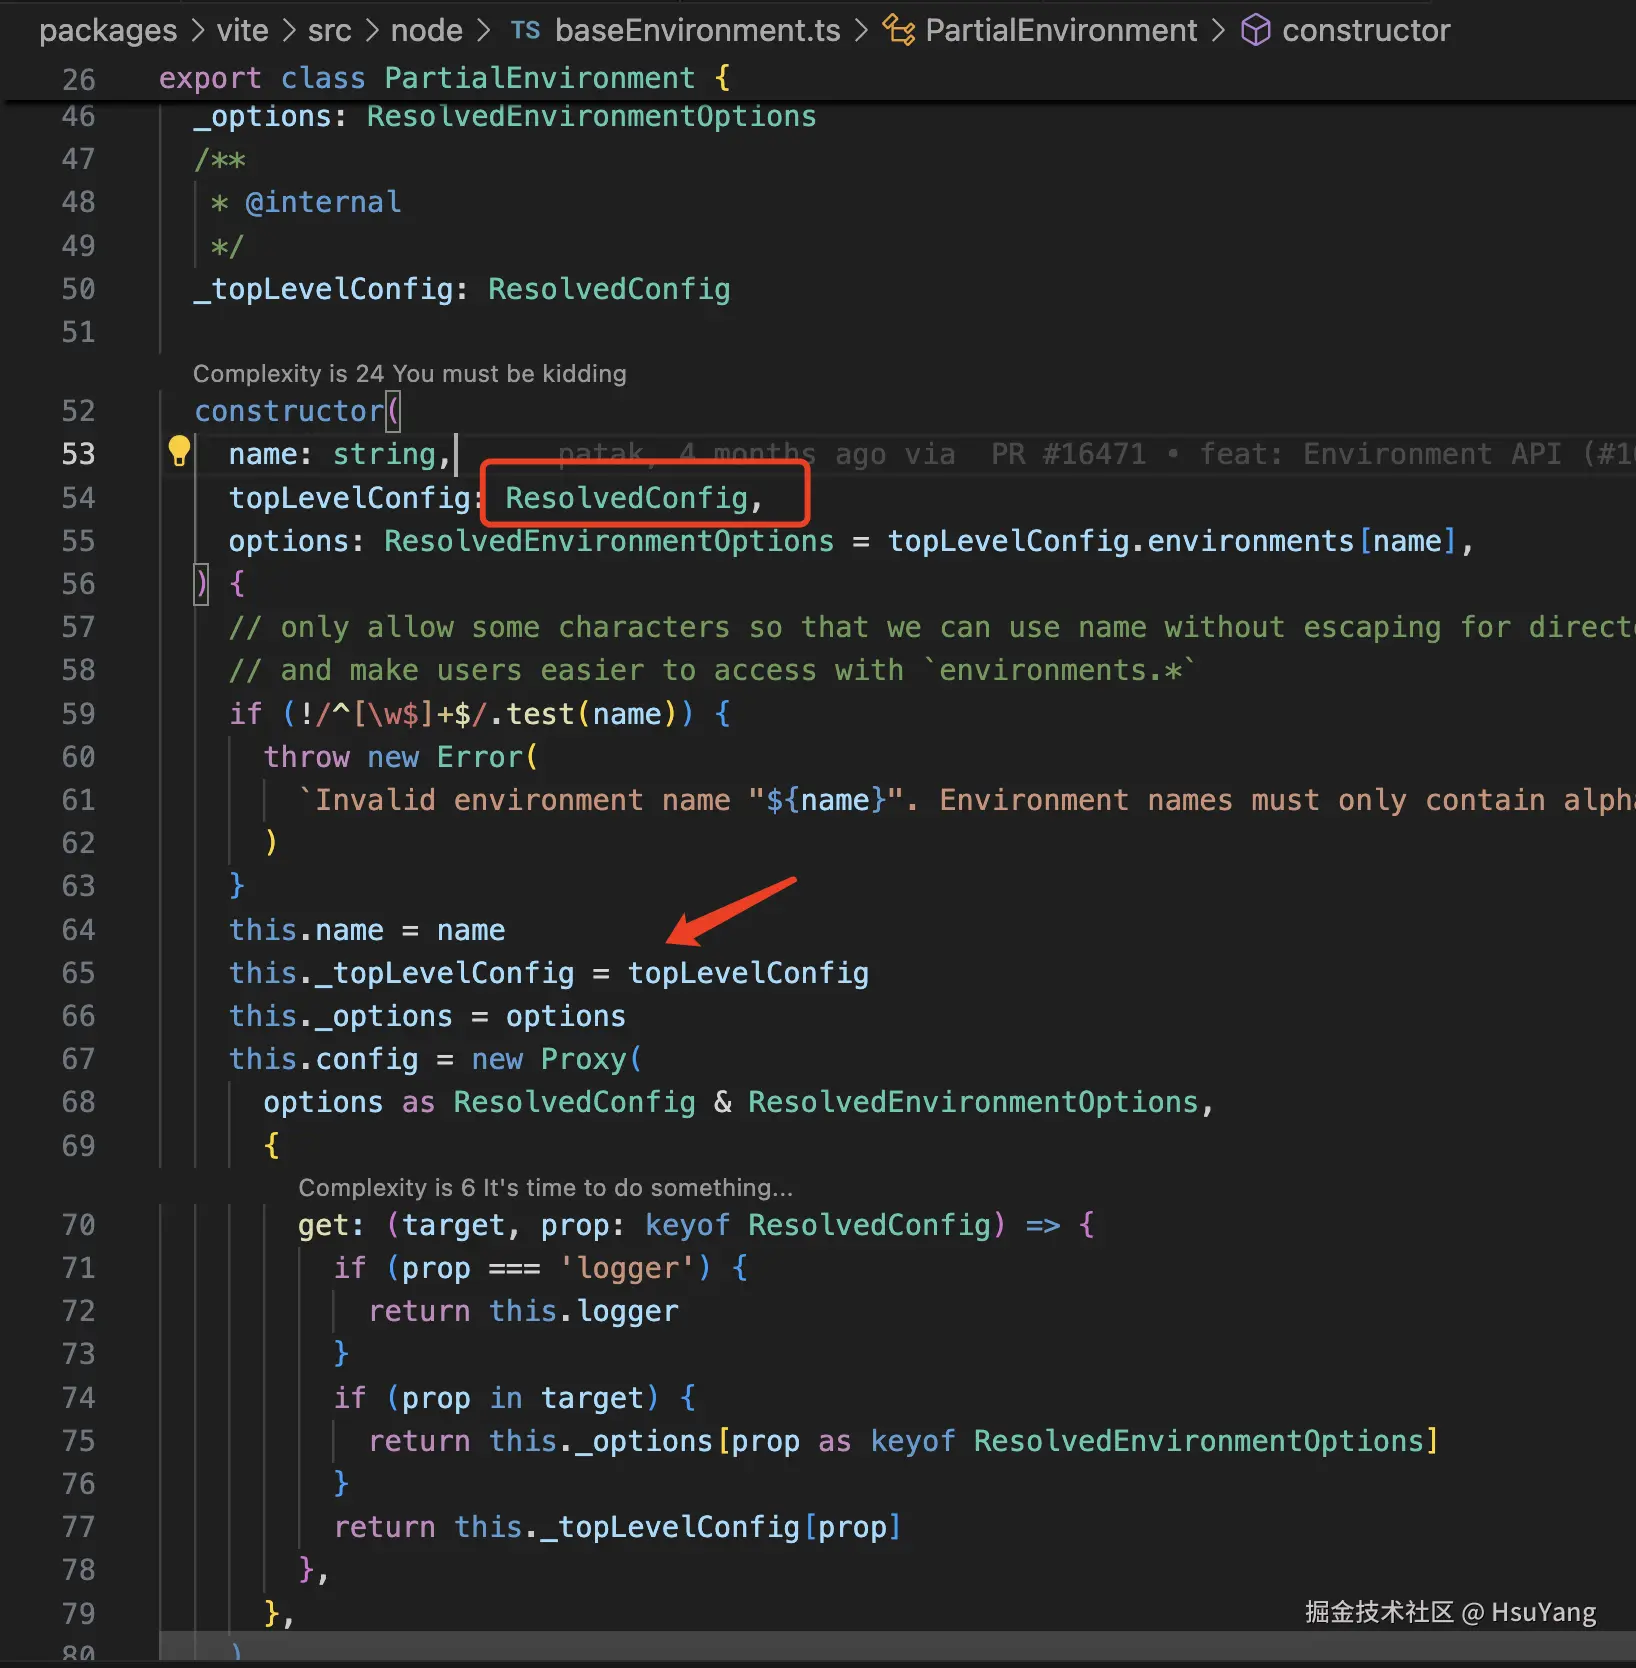1636x1668 pixels.
Task: Click the class symbol icon before PartialEnvironment breadcrumb
Action: click(898, 30)
